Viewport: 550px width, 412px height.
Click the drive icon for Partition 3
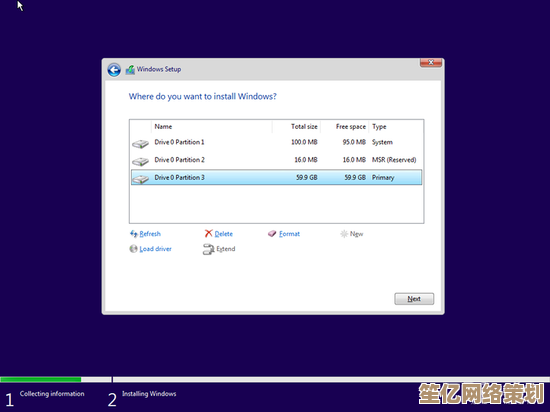pyautogui.click(x=140, y=179)
